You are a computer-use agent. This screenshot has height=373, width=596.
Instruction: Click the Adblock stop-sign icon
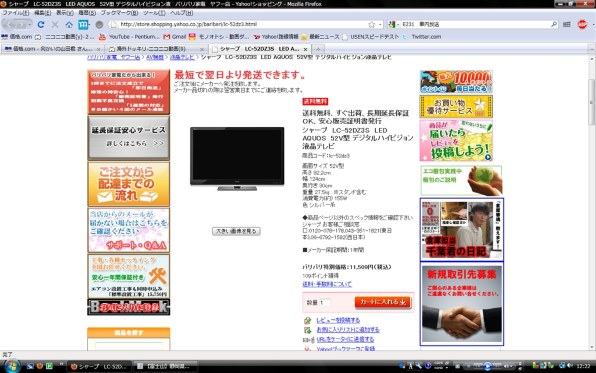pyautogui.click(x=582, y=24)
